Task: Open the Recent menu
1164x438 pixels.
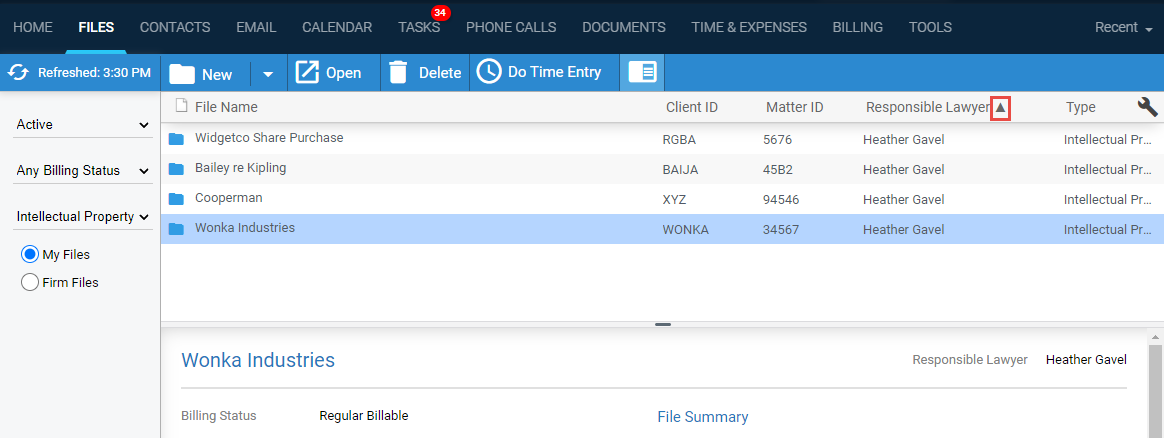Action: 1123,27
